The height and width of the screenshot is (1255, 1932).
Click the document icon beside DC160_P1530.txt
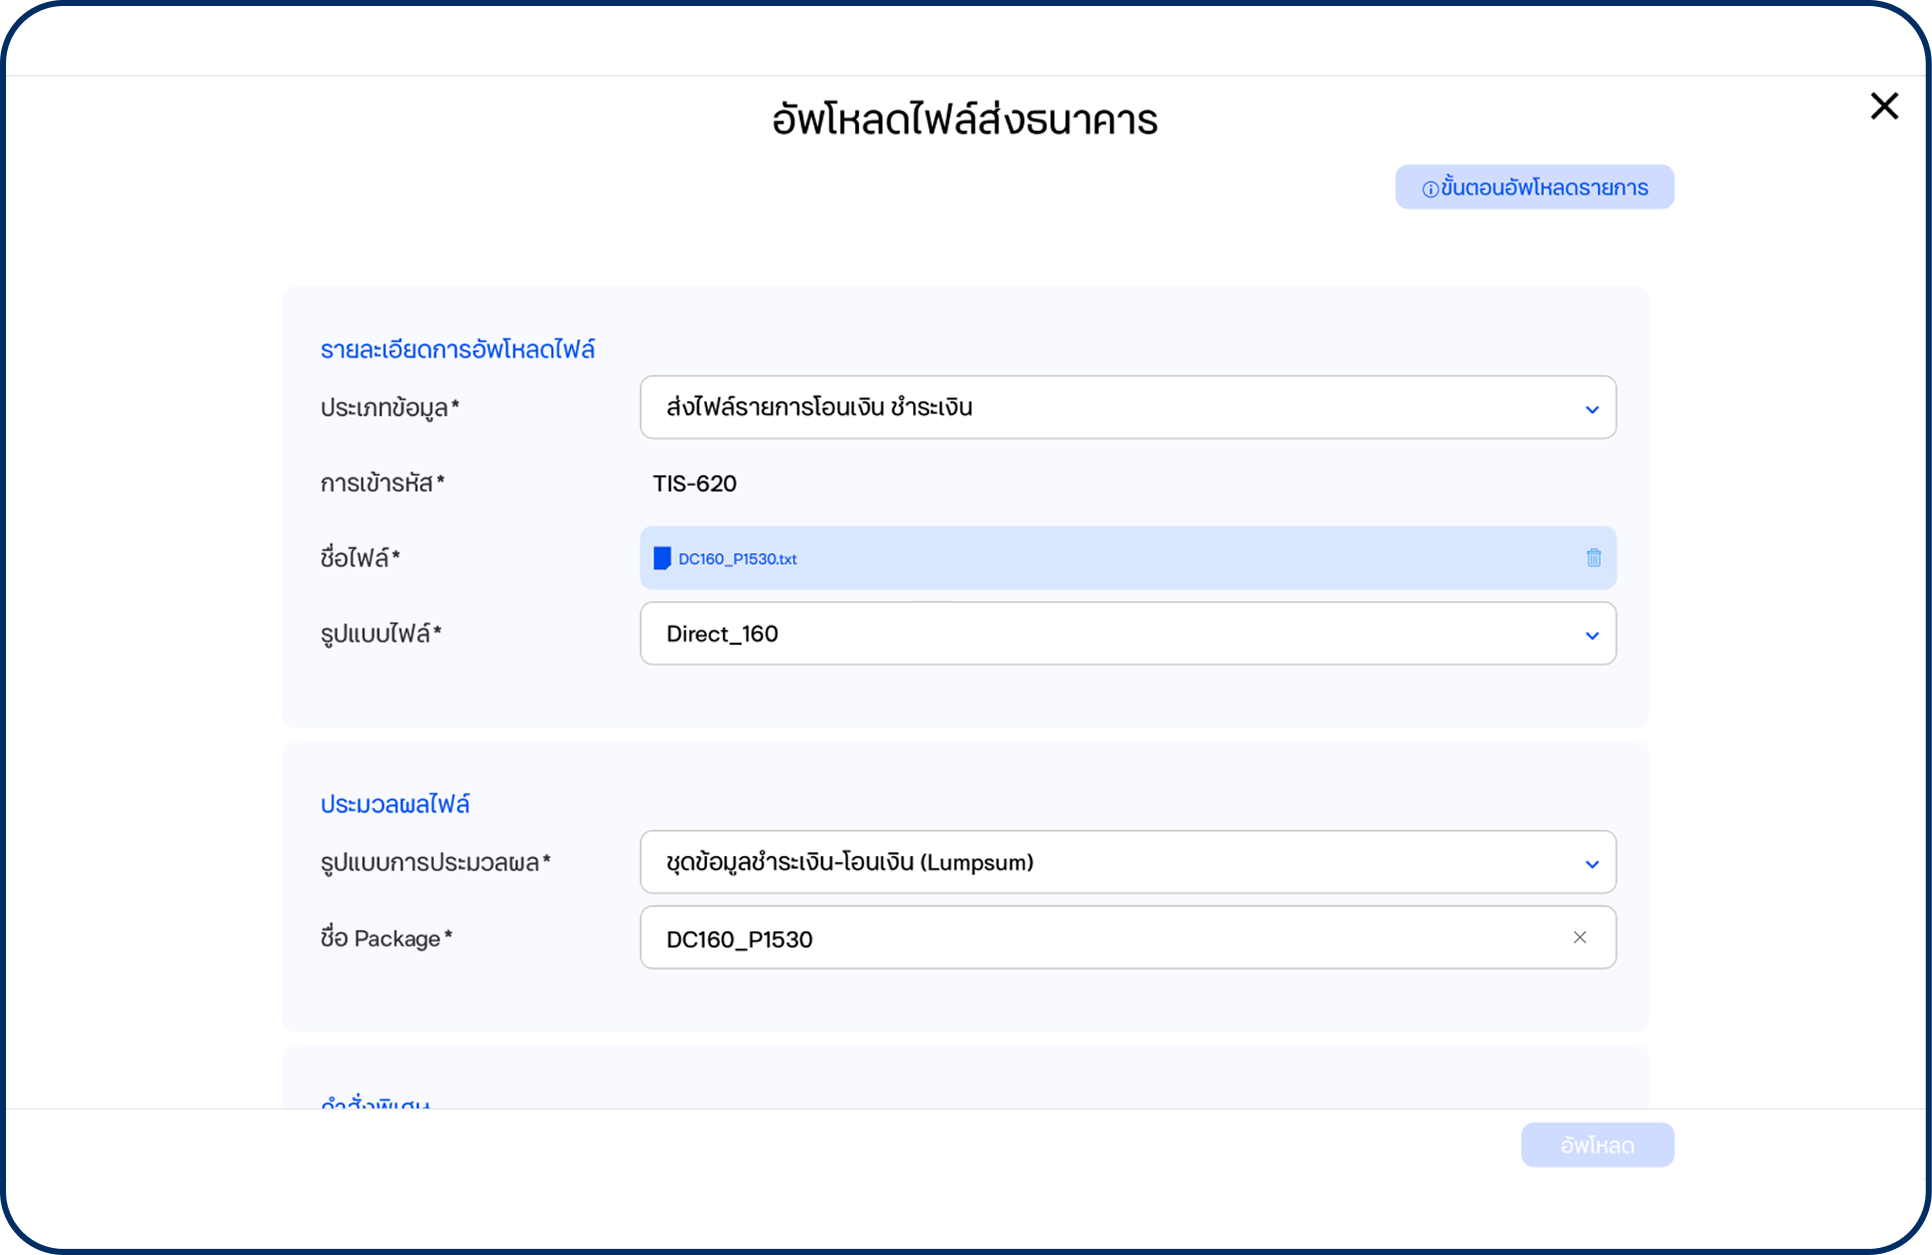pyautogui.click(x=663, y=558)
